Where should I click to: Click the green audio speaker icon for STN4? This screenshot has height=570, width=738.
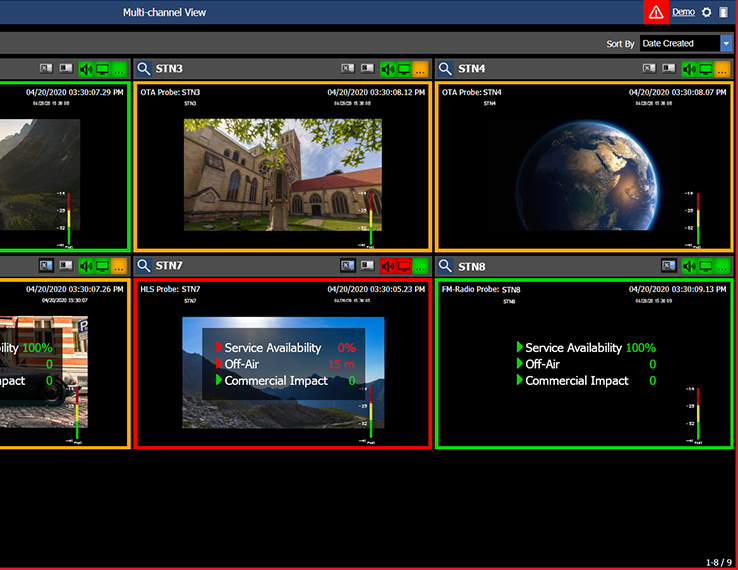coord(690,69)
